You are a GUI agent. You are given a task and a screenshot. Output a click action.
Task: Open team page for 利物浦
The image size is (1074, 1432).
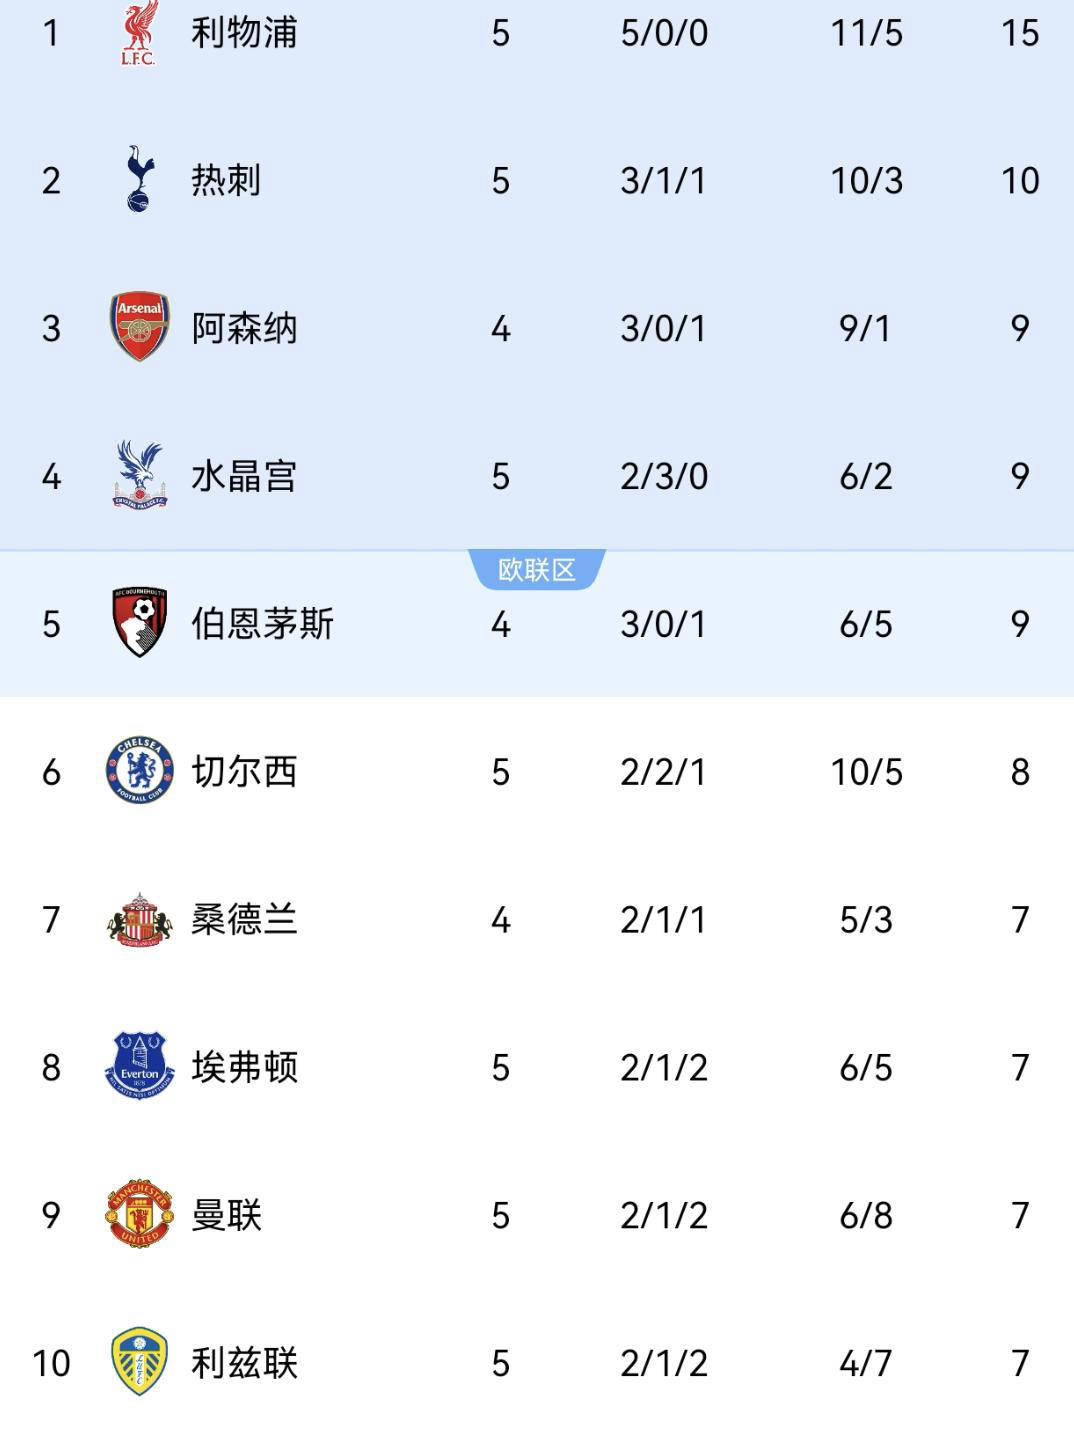click(x=244, y=33)
